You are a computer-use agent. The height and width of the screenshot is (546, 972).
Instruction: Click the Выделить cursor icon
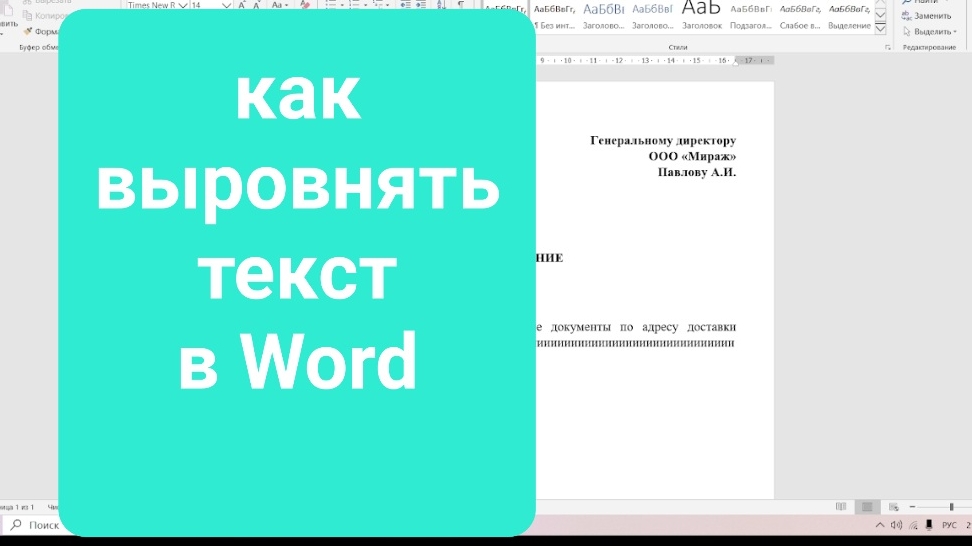point(906,31)
